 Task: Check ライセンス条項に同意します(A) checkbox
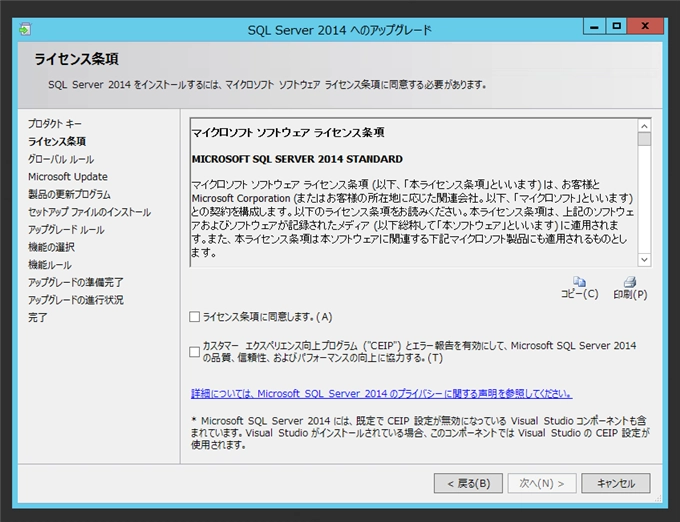tap(194, 317)
